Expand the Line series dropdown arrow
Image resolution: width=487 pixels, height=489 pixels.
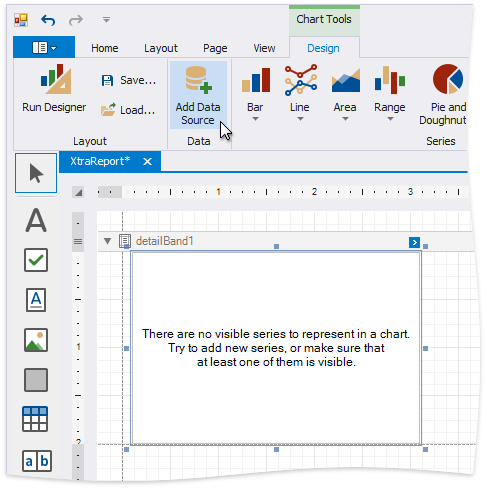tap(300, 119)
